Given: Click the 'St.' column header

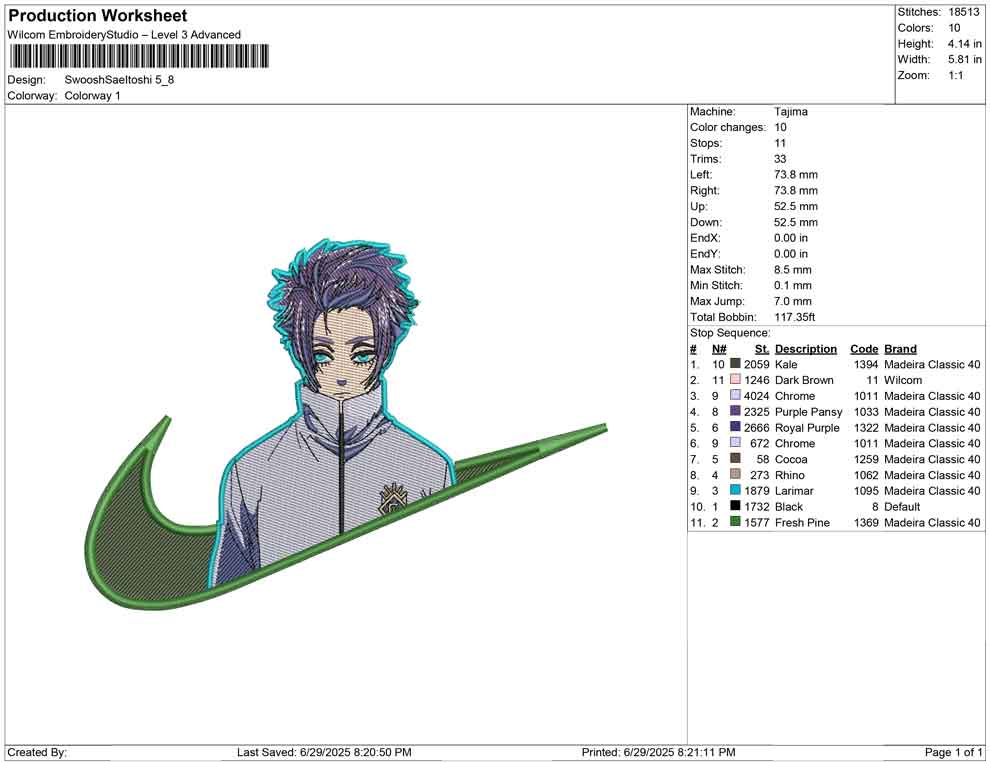Looking at the screenshot, I should pos(762,348).
